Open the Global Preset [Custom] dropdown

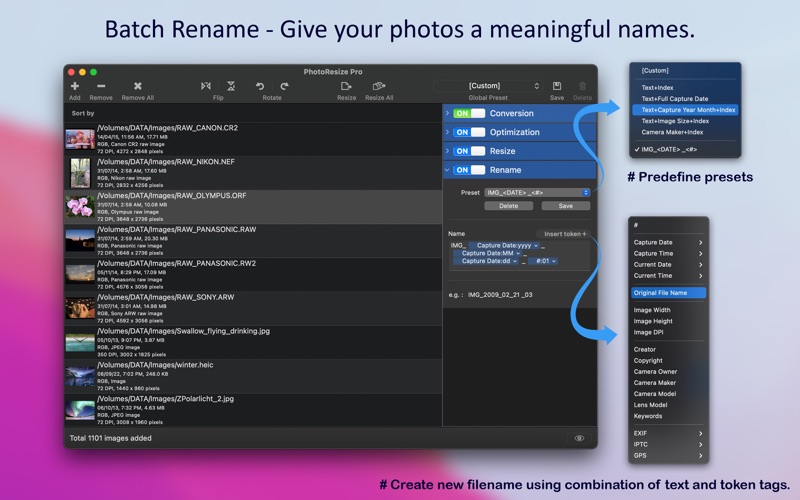(x=488, y=86)
